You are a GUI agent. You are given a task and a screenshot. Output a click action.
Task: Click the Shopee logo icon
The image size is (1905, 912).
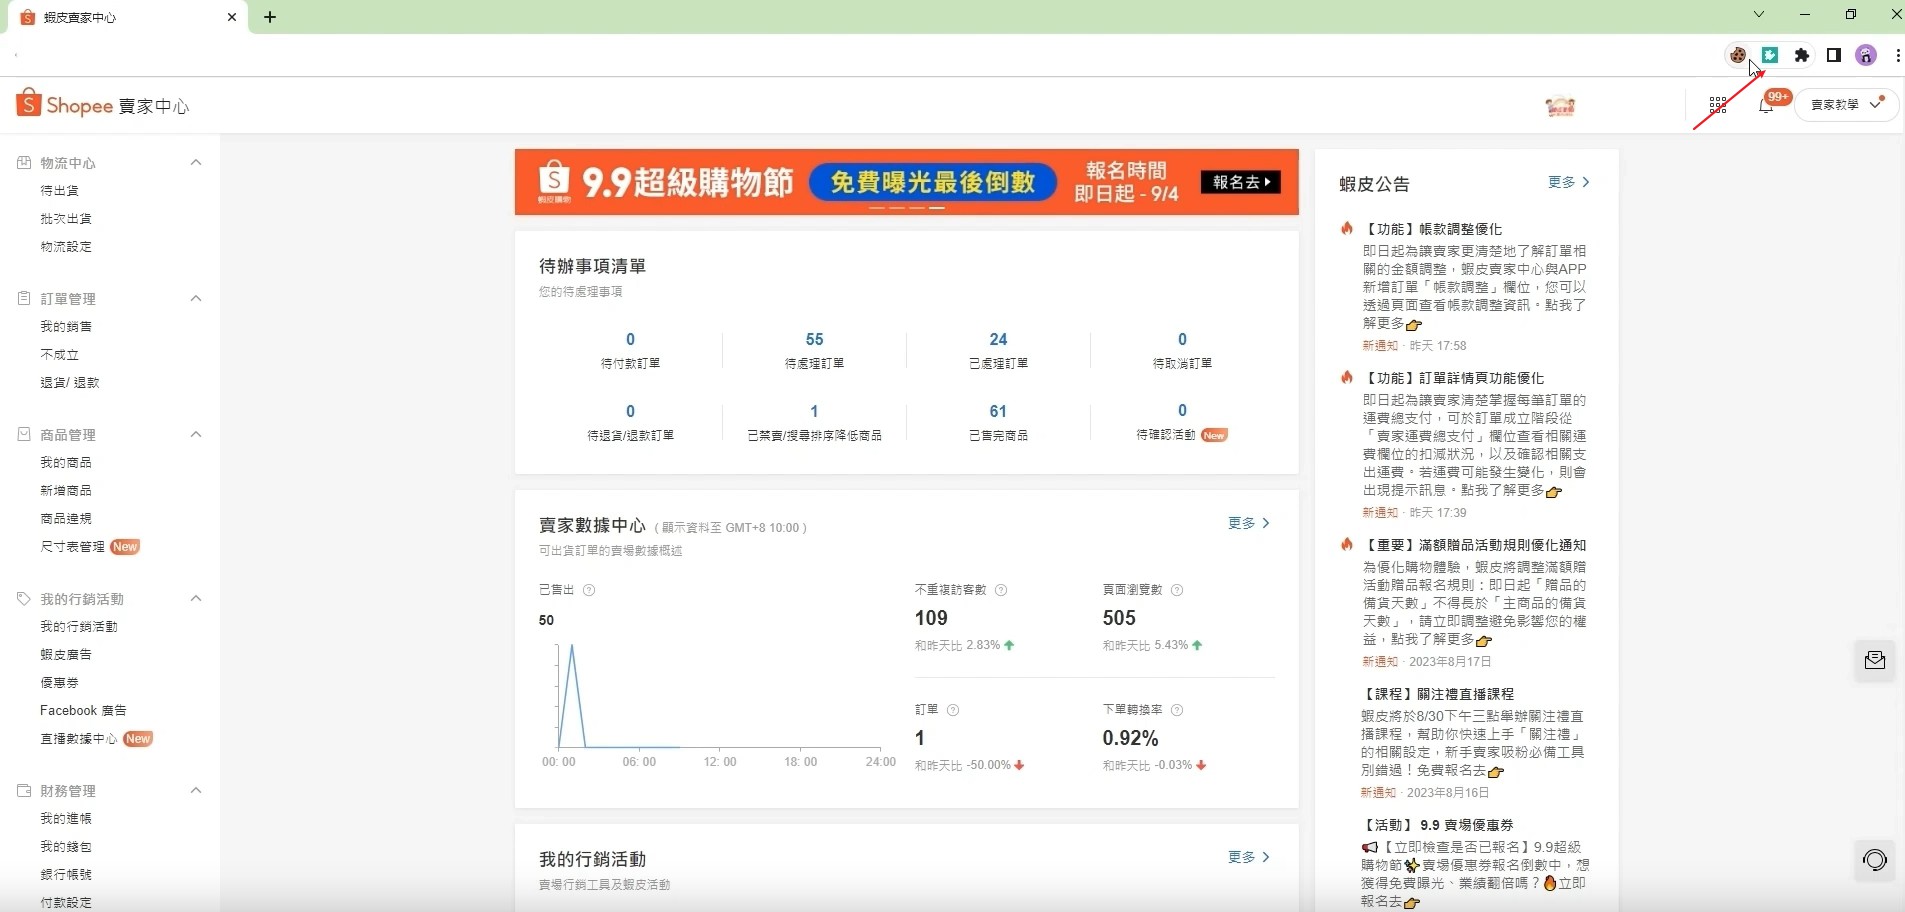[x=29, y=102]
